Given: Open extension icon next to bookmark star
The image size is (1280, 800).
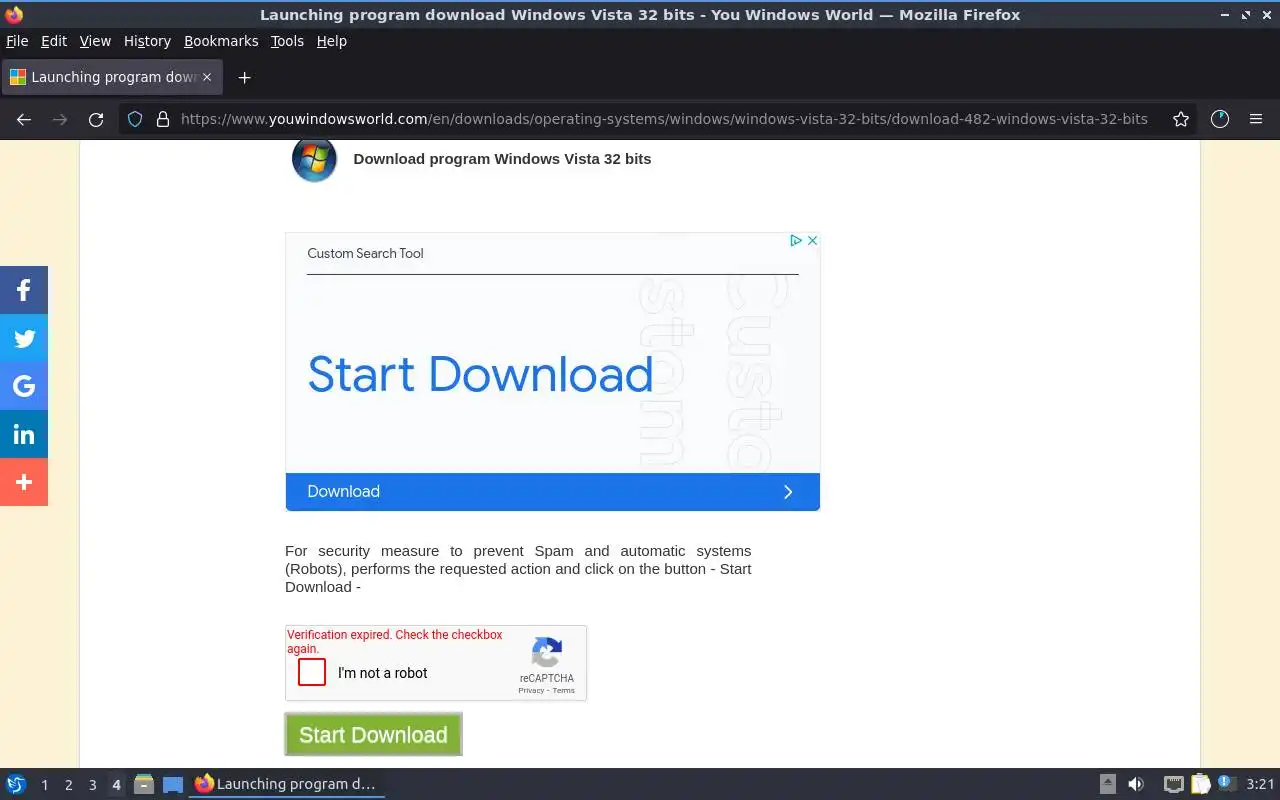Looking at the screenshot, I should [x=1219, y=119].
